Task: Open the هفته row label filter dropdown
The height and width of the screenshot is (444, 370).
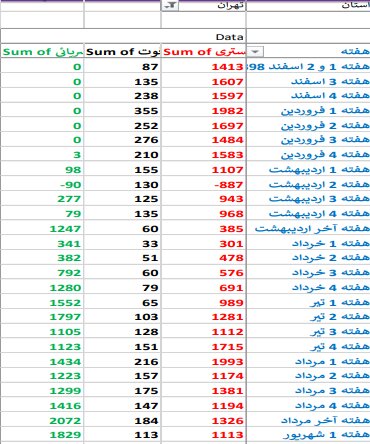Action: point(255,52)
